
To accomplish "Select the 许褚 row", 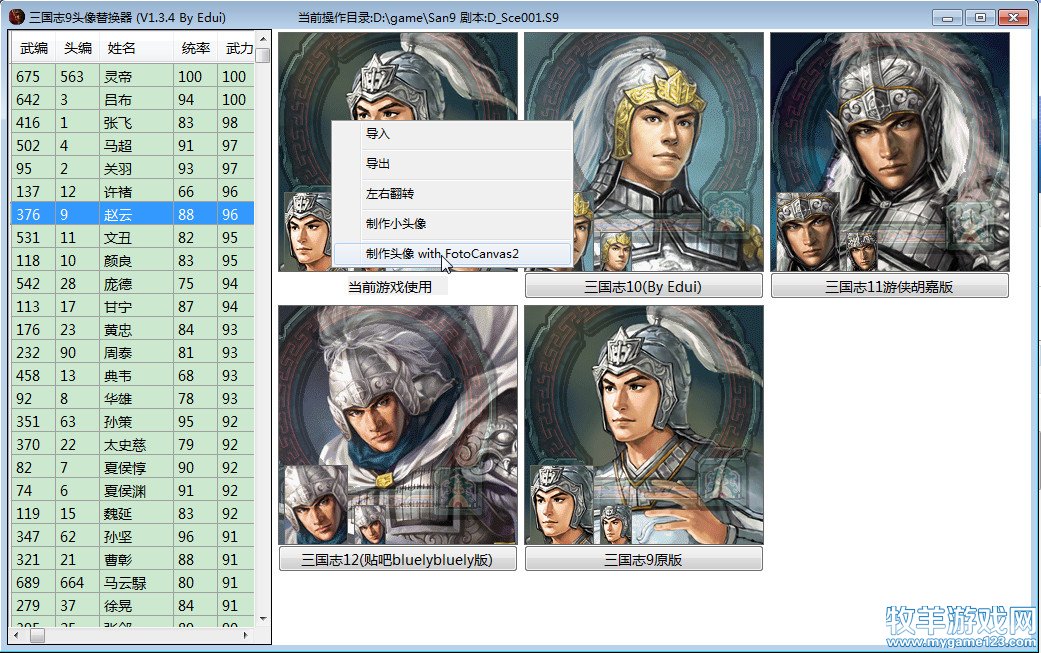I will click(x=133, y=191).
